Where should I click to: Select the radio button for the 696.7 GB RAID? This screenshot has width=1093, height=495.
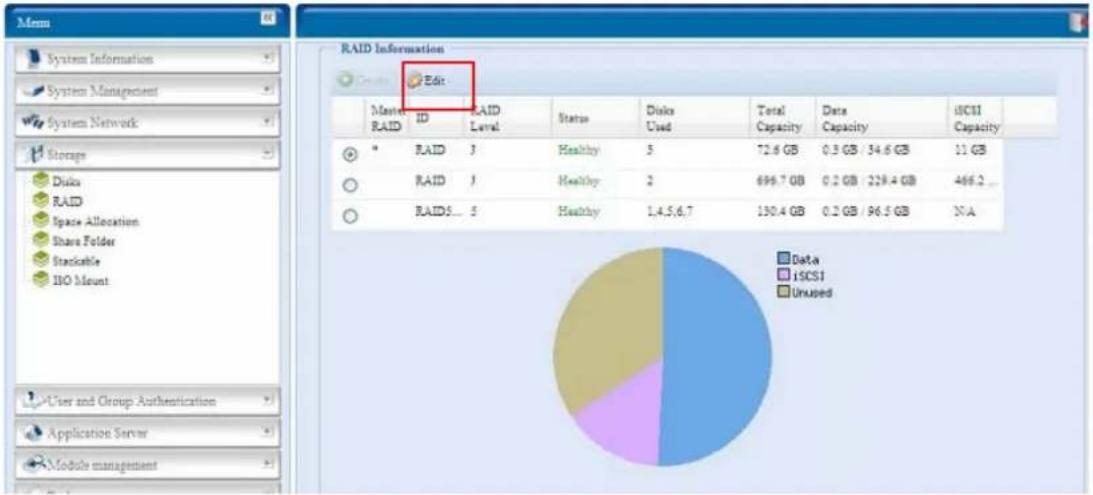[352, 185]
